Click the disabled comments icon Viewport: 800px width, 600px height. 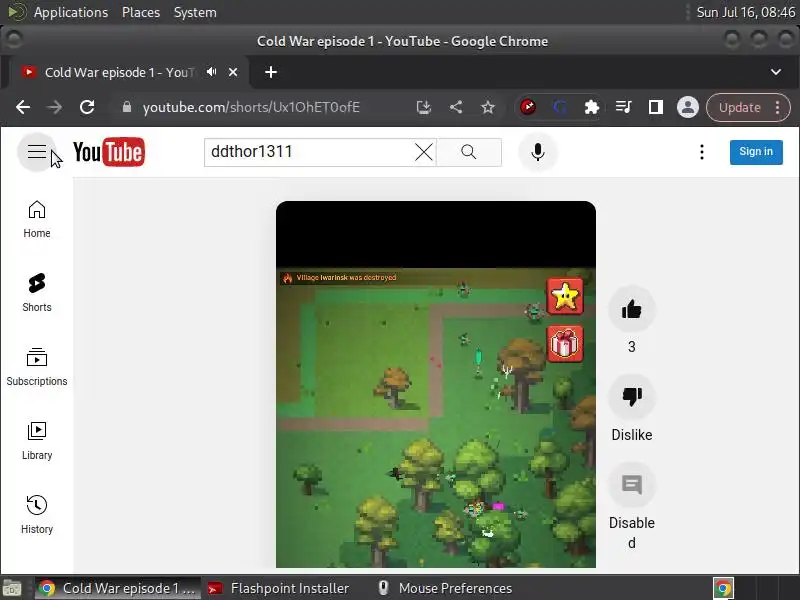(632, 485)
